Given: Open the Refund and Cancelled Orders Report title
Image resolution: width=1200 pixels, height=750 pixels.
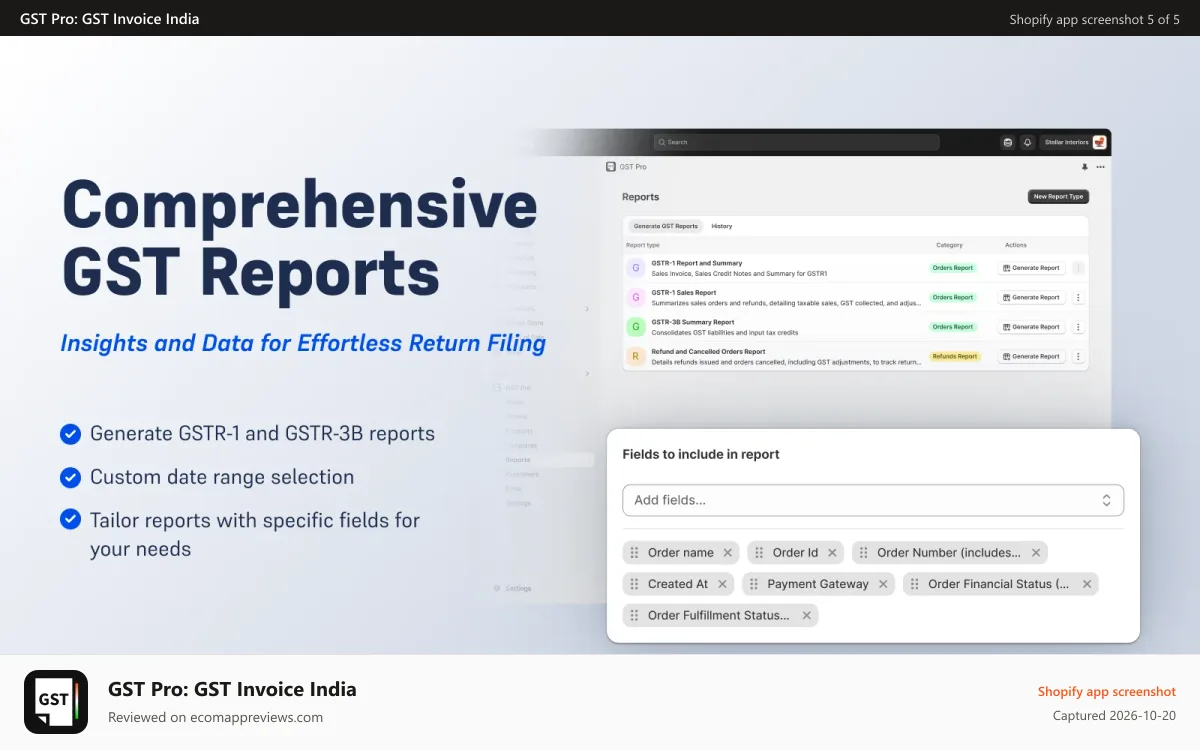Looking at the screenshot, I should point(708,351).
